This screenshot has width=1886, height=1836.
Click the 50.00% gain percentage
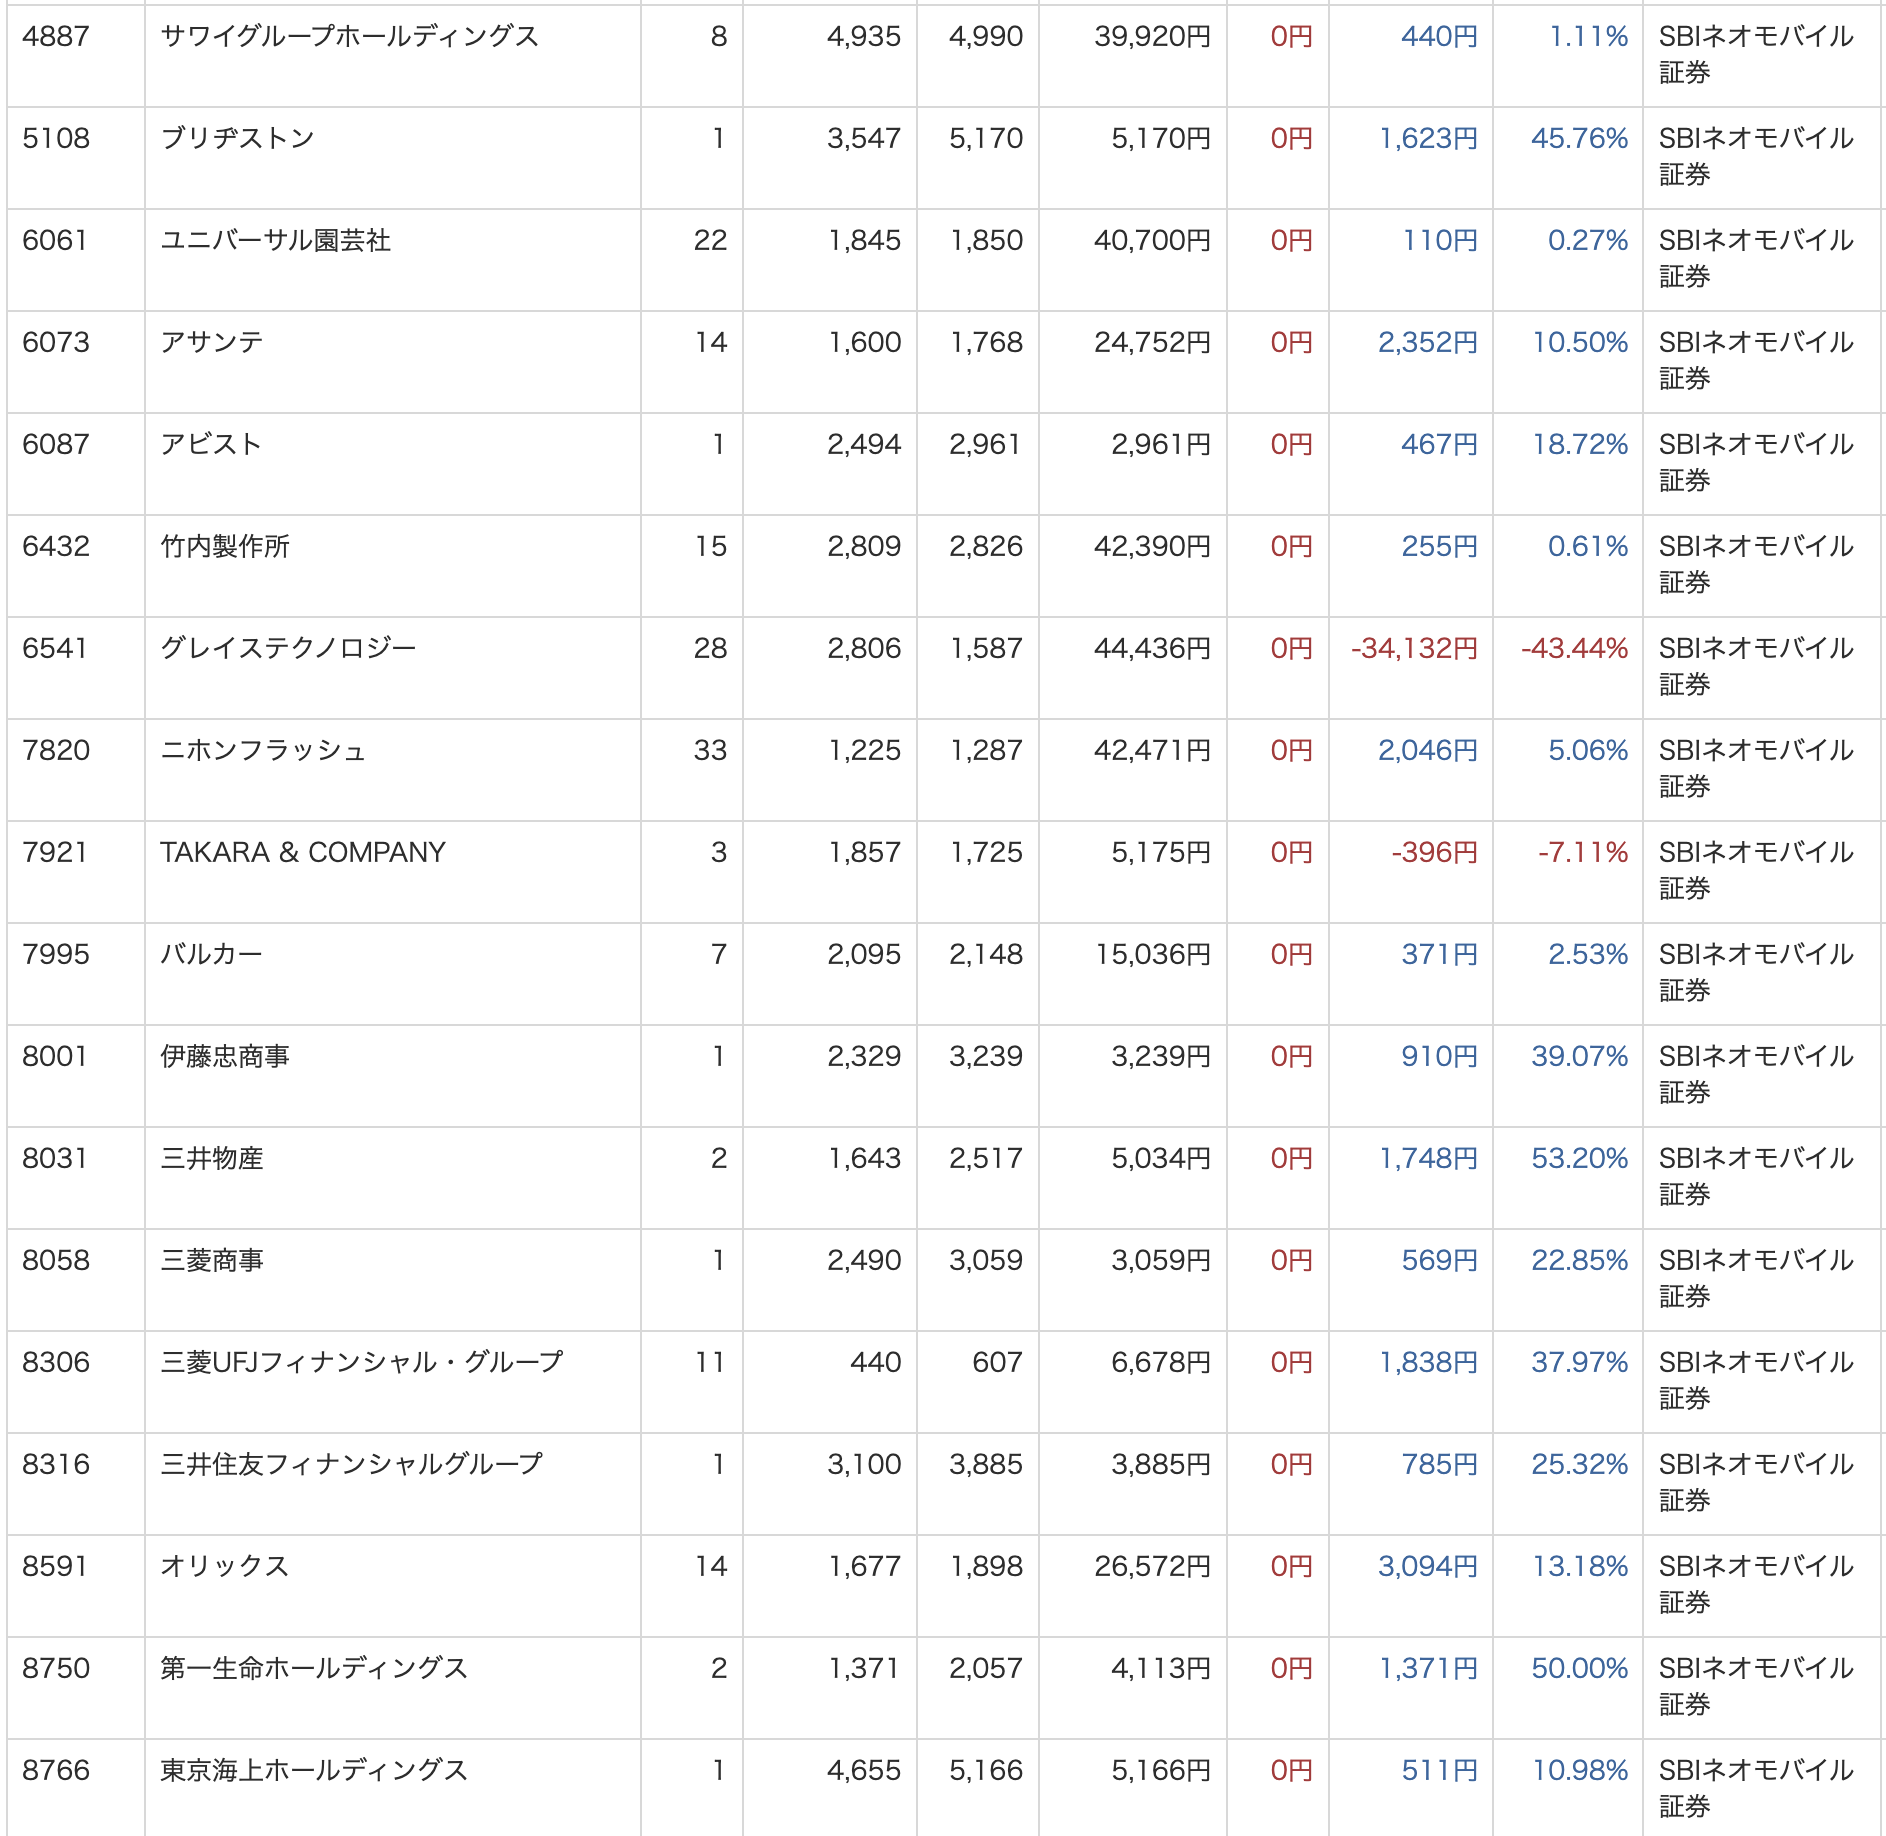click(x=1579, y=1669)
